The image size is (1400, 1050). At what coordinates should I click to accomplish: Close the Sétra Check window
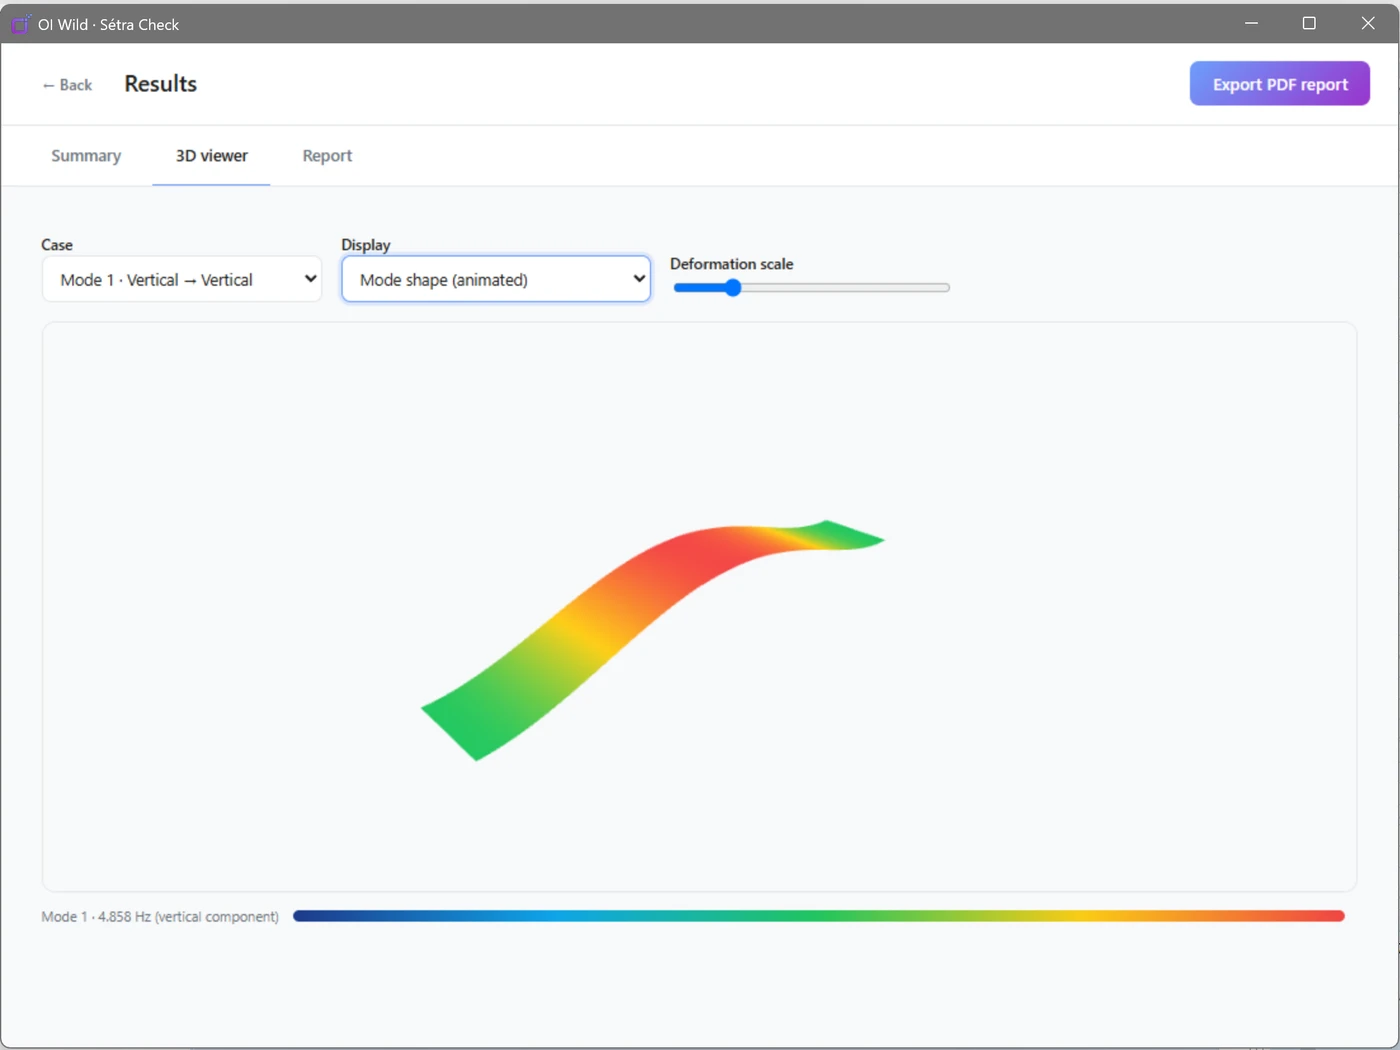pyautogui.click(x=1368, y=23)
